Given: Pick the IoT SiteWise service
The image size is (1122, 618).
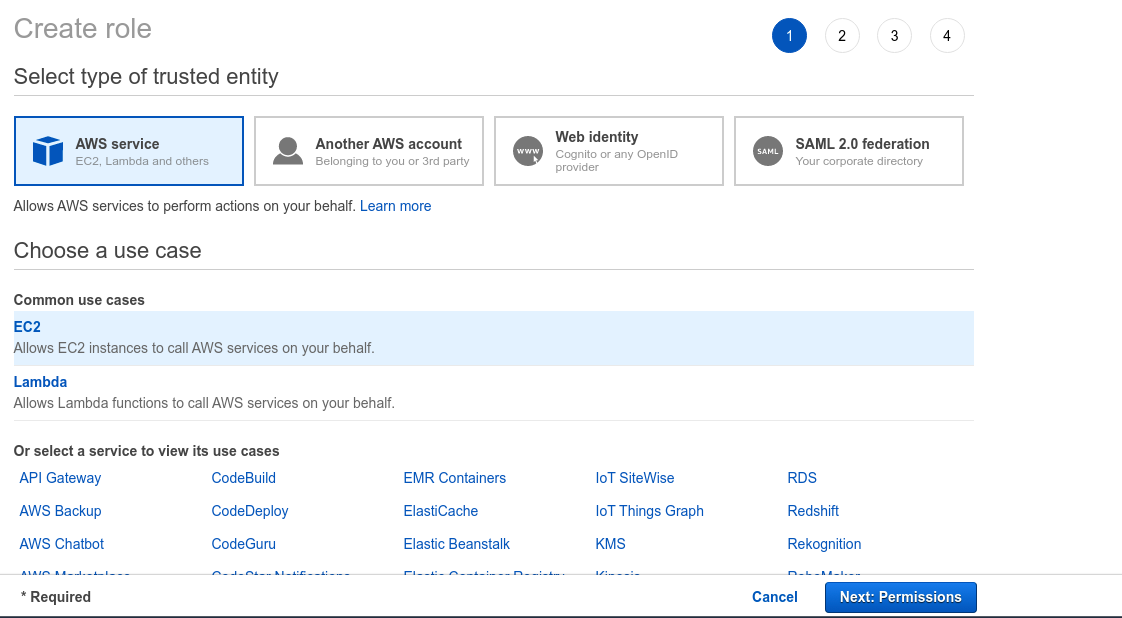Looking at the screenshot, I should coord(635,478).
